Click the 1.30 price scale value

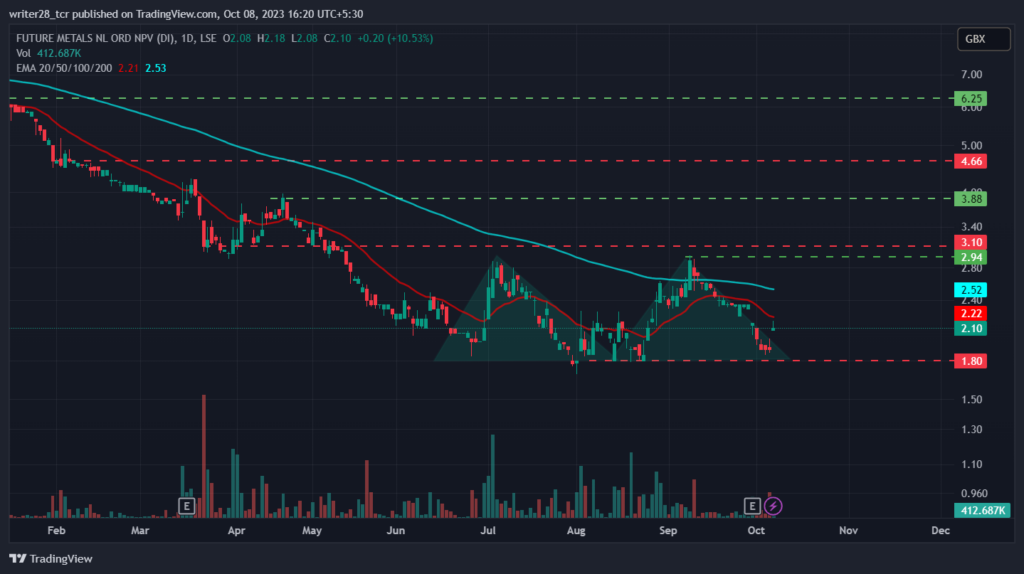(972, 430)
